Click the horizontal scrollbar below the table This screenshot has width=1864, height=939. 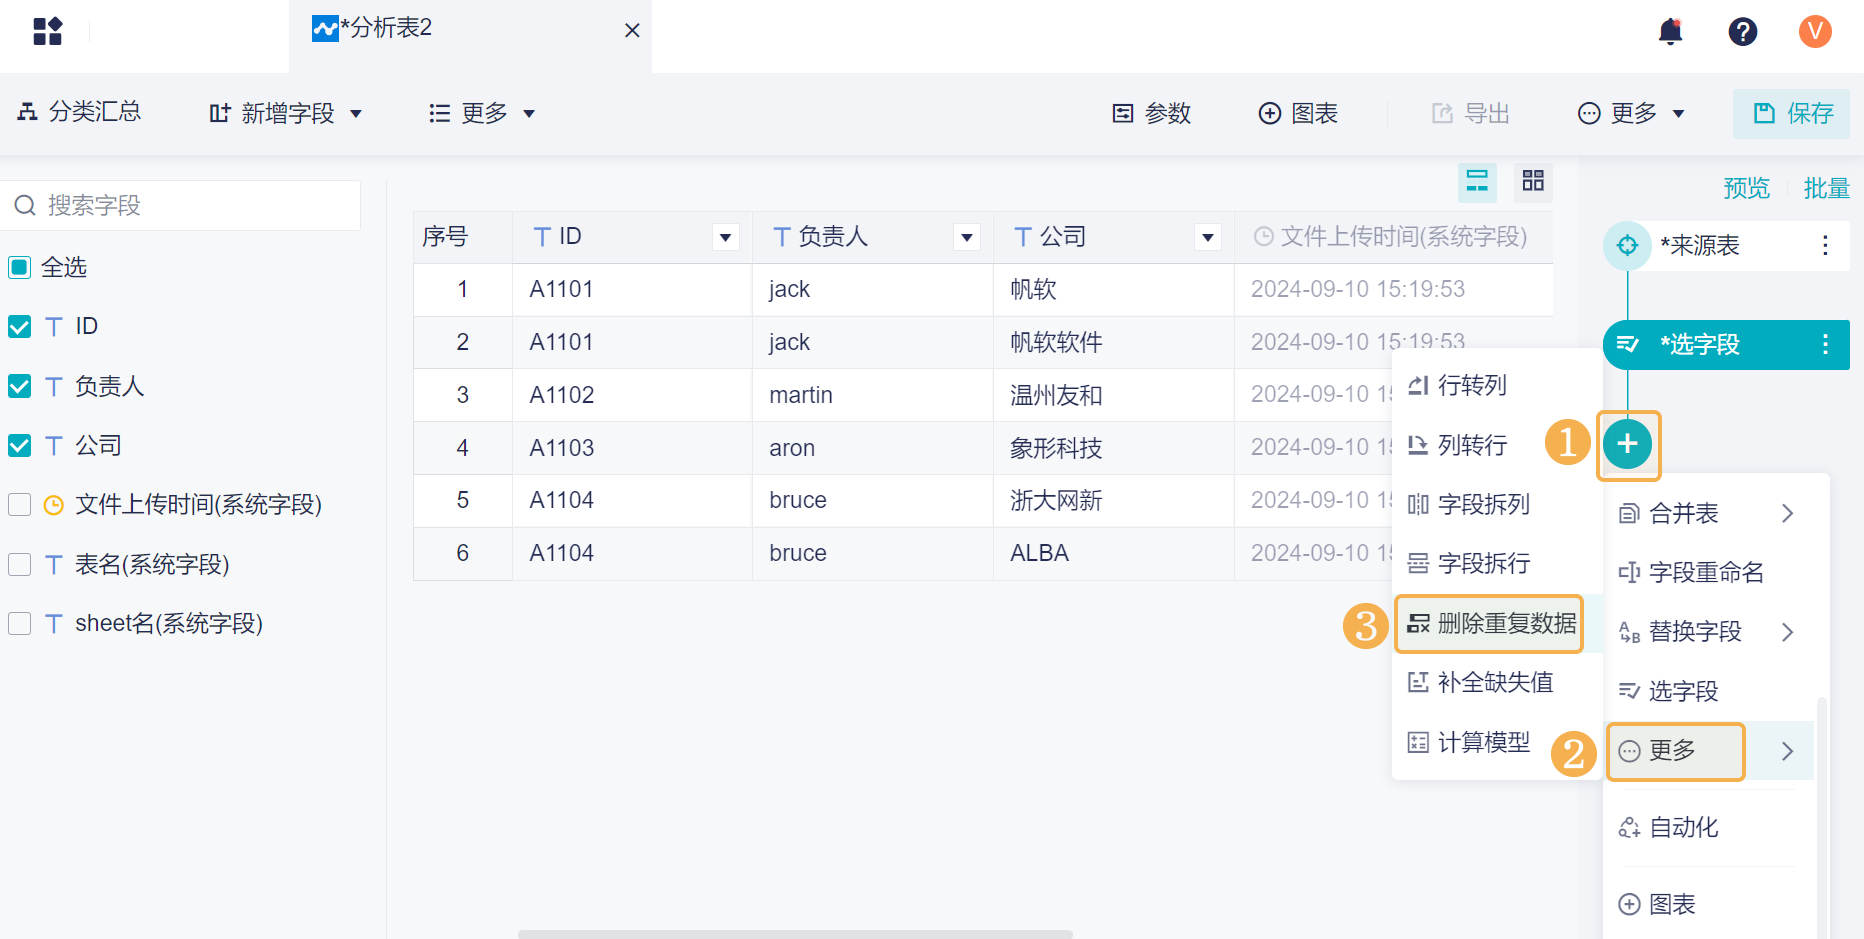(x=795, y=934)
